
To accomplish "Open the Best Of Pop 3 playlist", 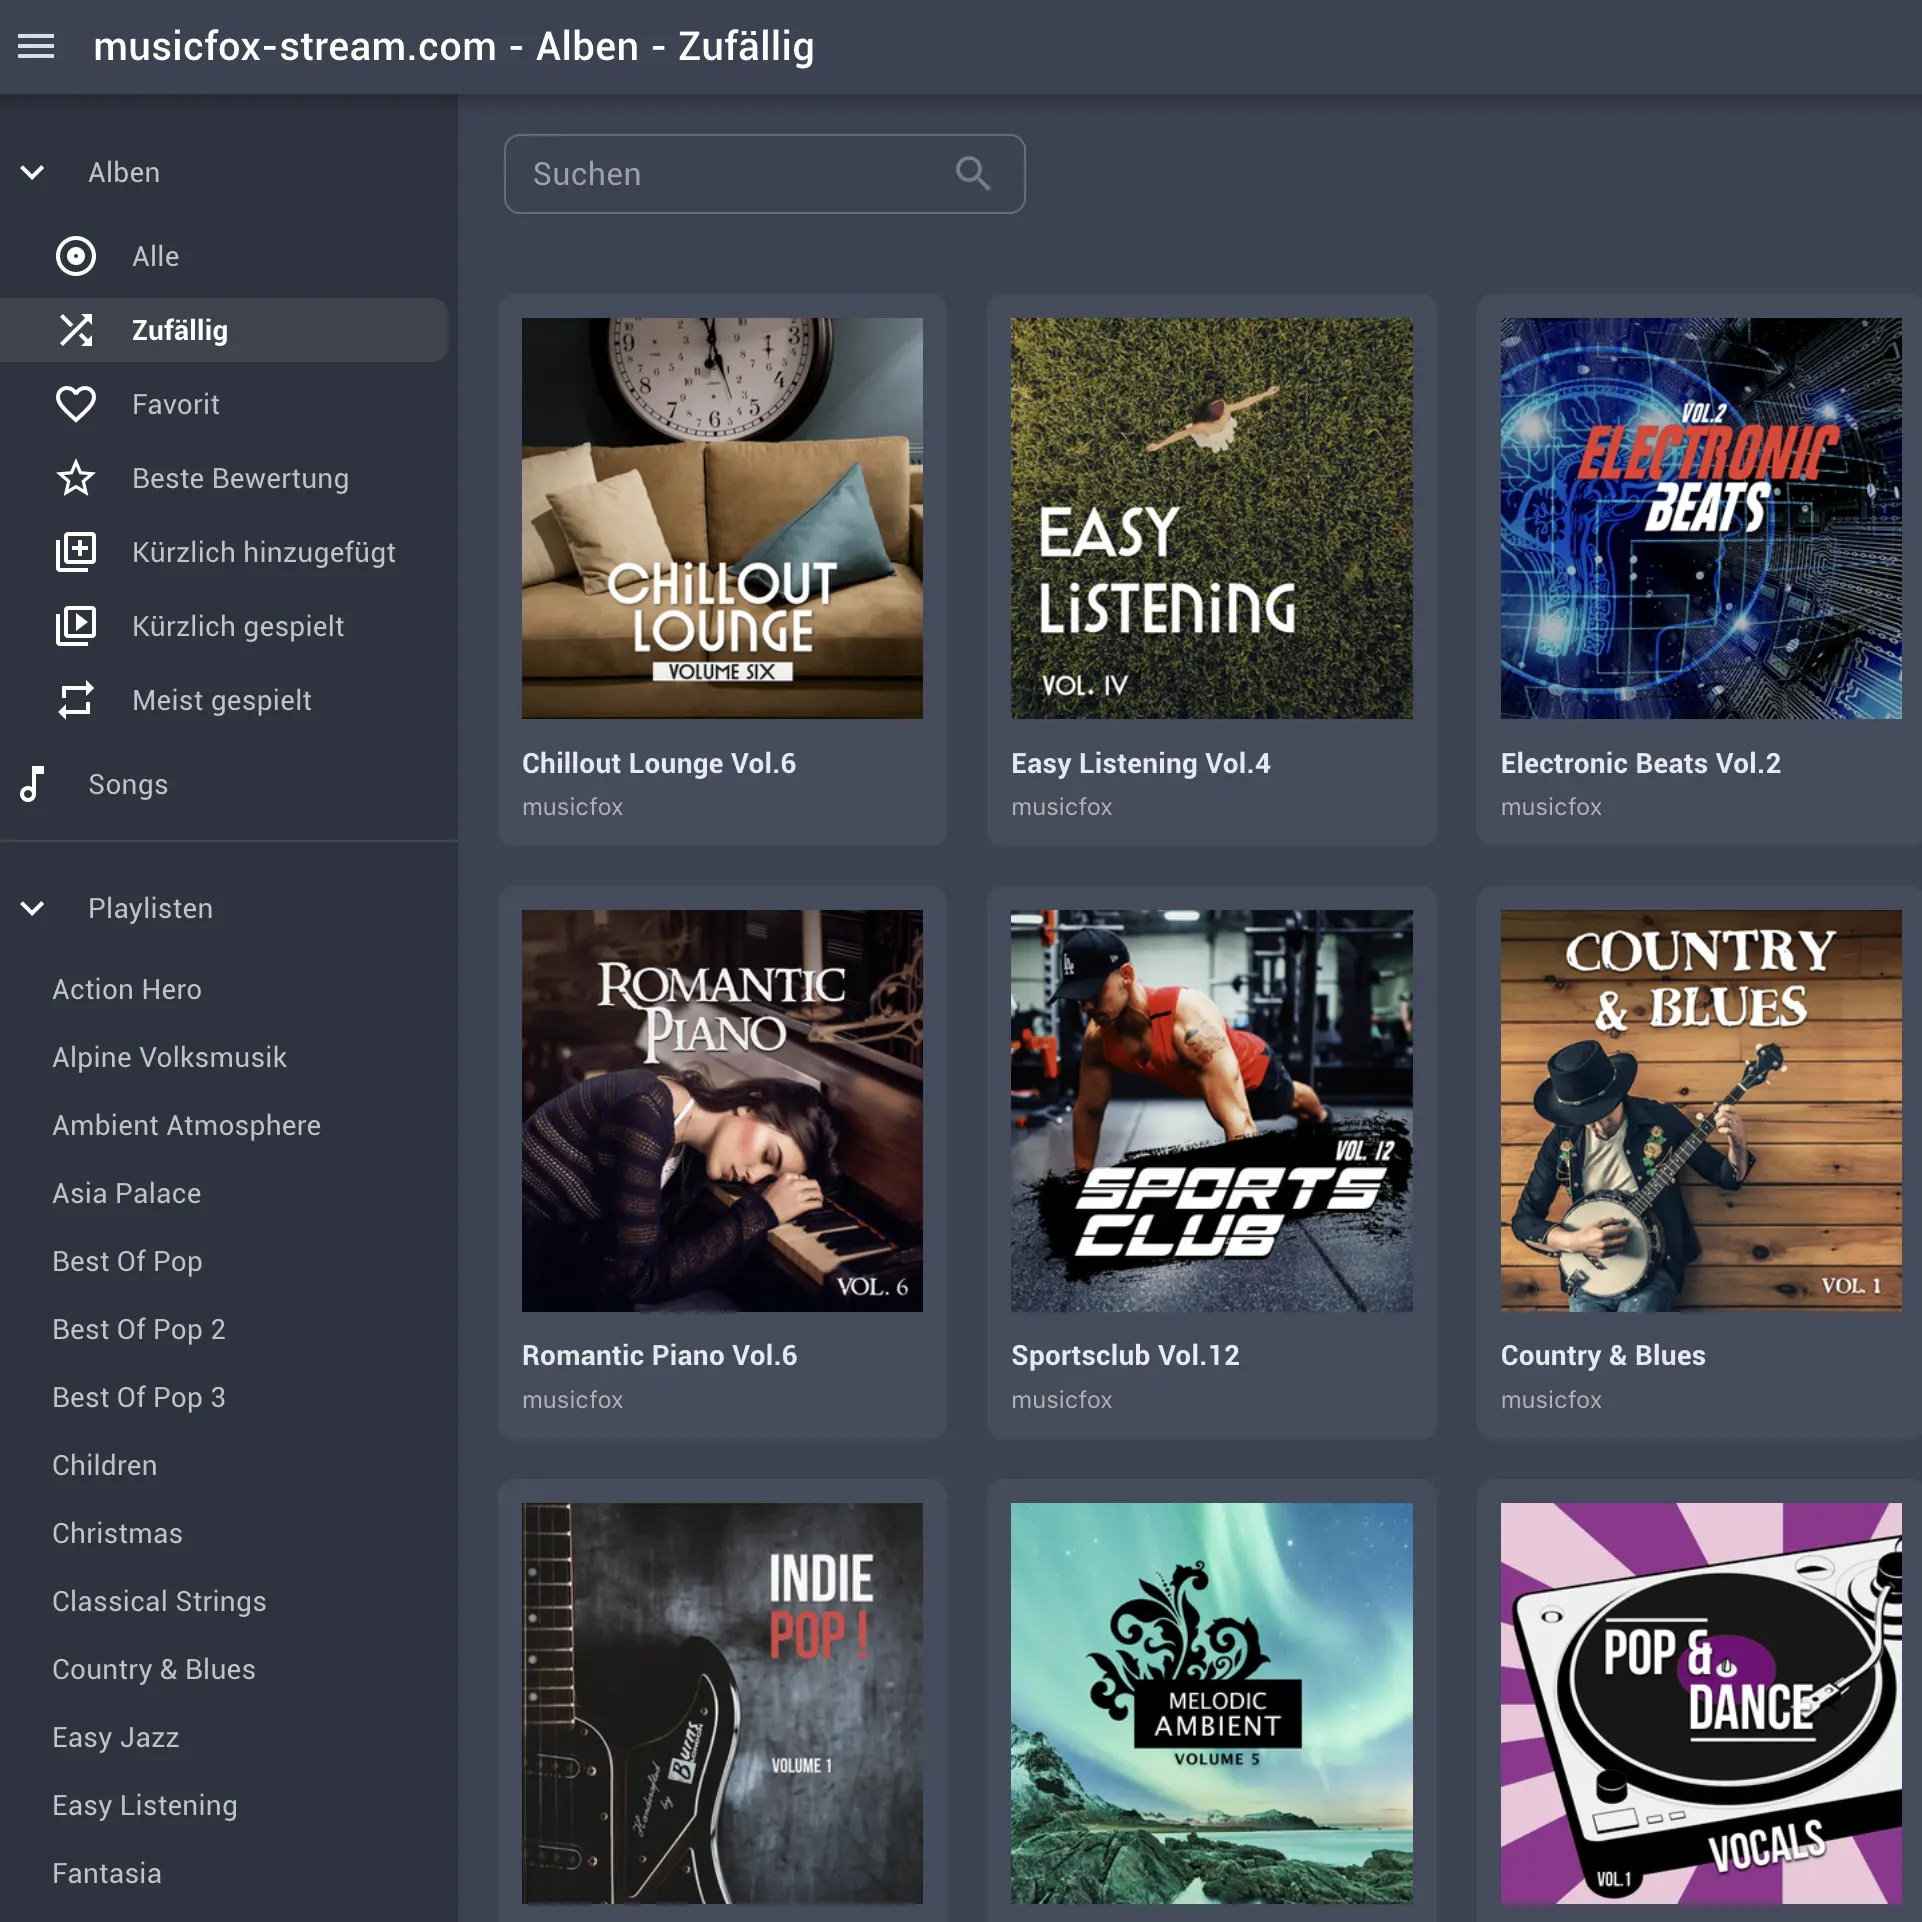I will pos(138,1397).
